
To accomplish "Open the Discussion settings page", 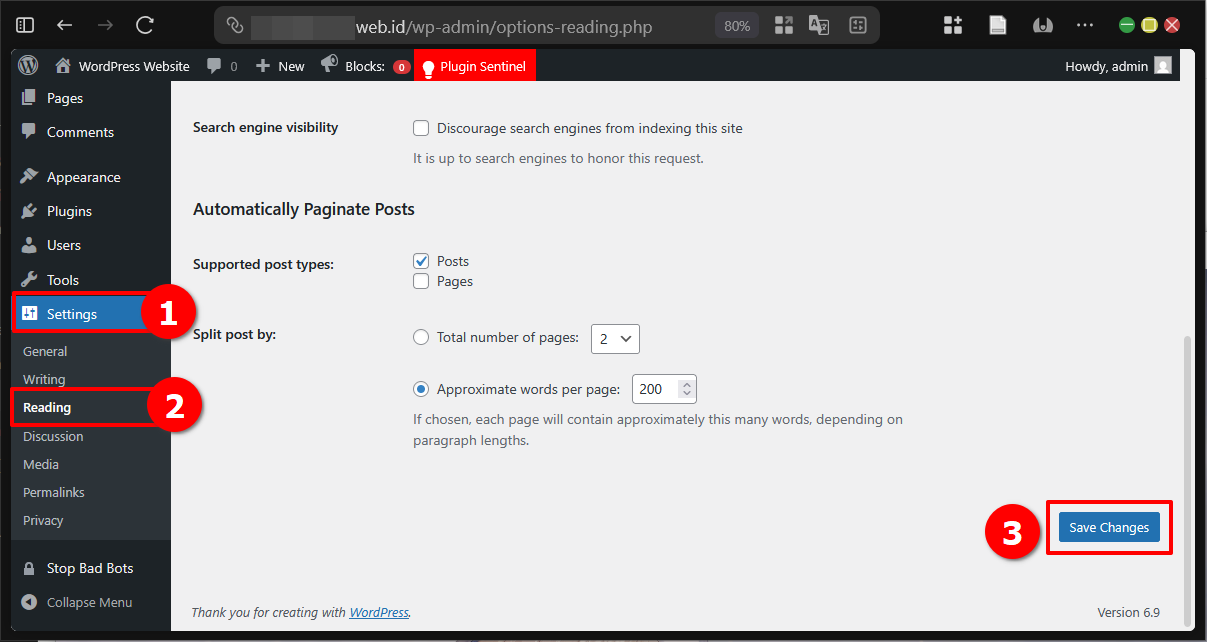I will point(53,436).
